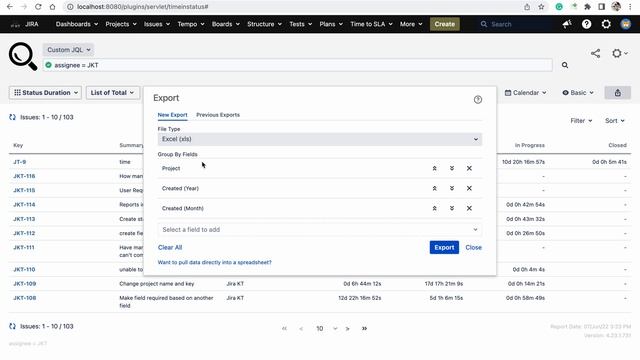Open the List of Total dropdown
This screenshot has width=640, height=360.
click(112, 93)
